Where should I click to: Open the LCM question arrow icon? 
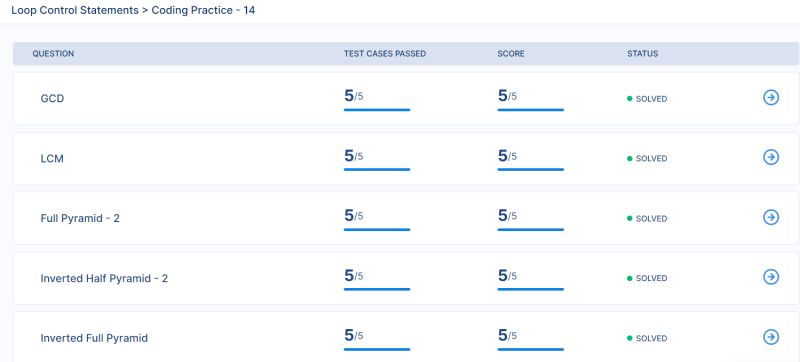771,157
